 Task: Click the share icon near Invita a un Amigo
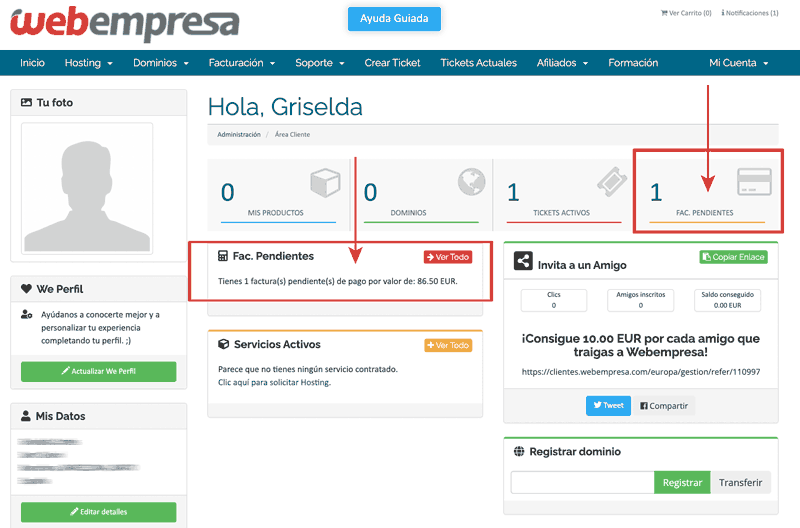(x=523, y=261)
